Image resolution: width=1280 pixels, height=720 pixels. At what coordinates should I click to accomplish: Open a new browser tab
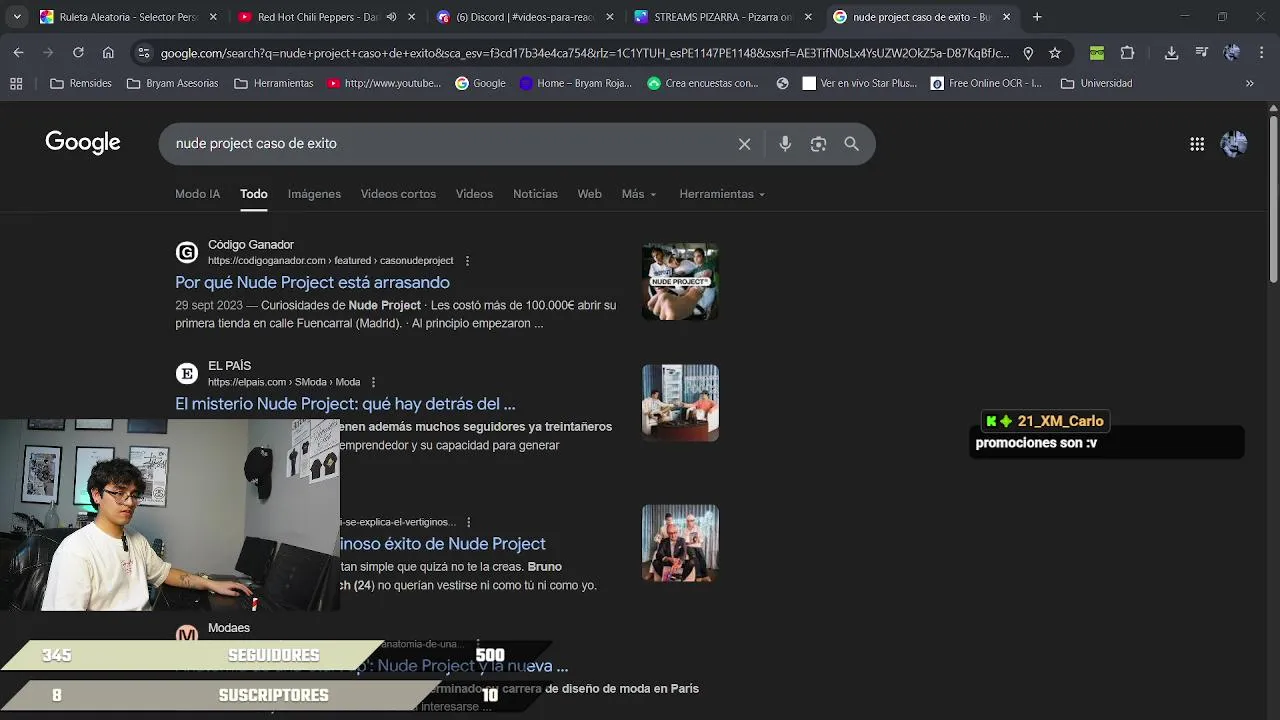point(1037,17)
